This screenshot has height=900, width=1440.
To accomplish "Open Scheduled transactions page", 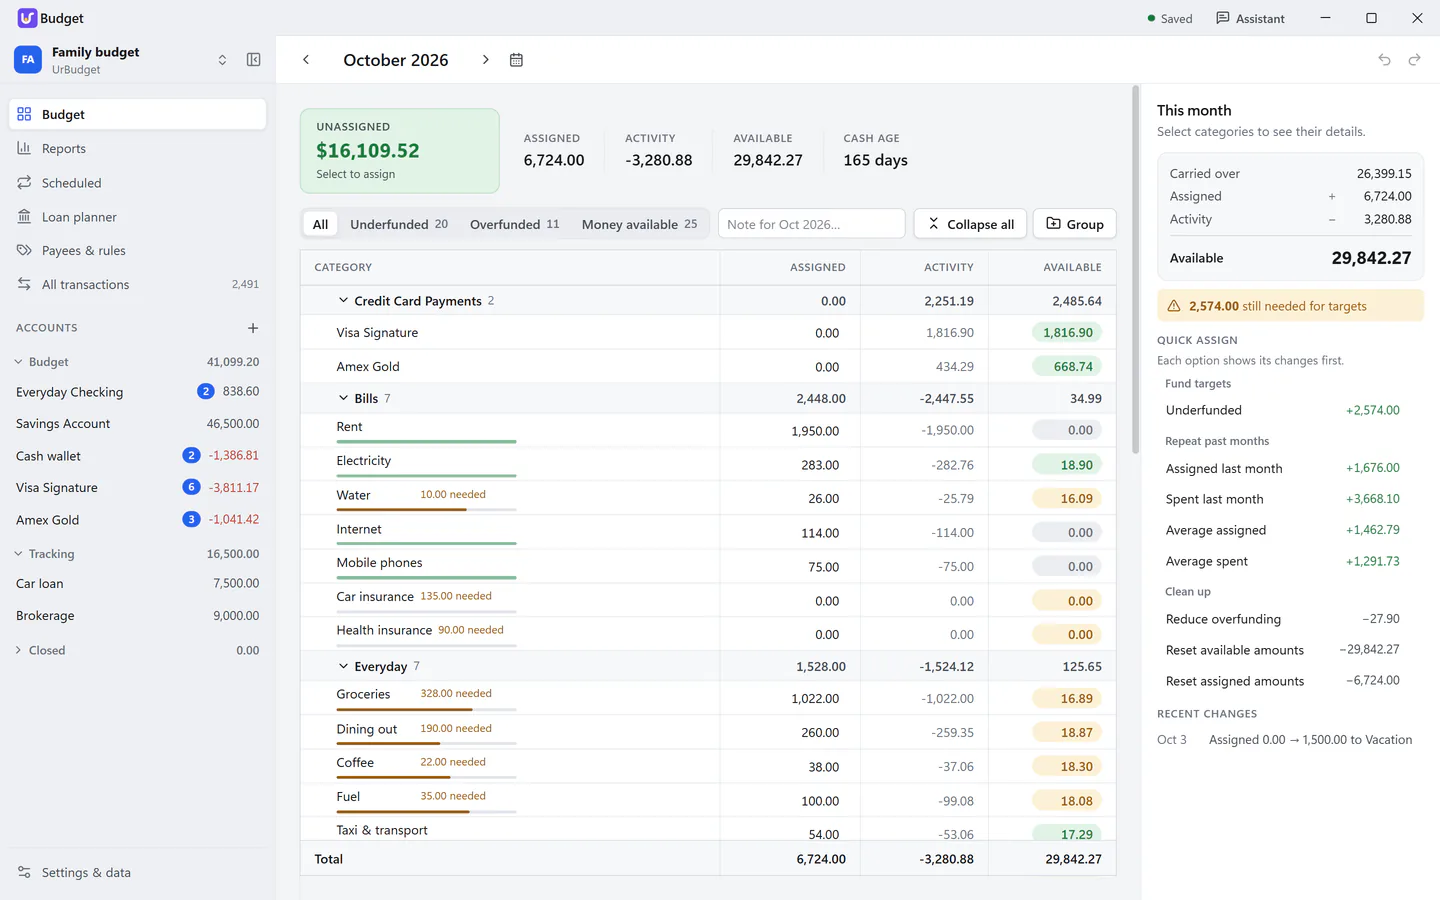I will (138, 183).
